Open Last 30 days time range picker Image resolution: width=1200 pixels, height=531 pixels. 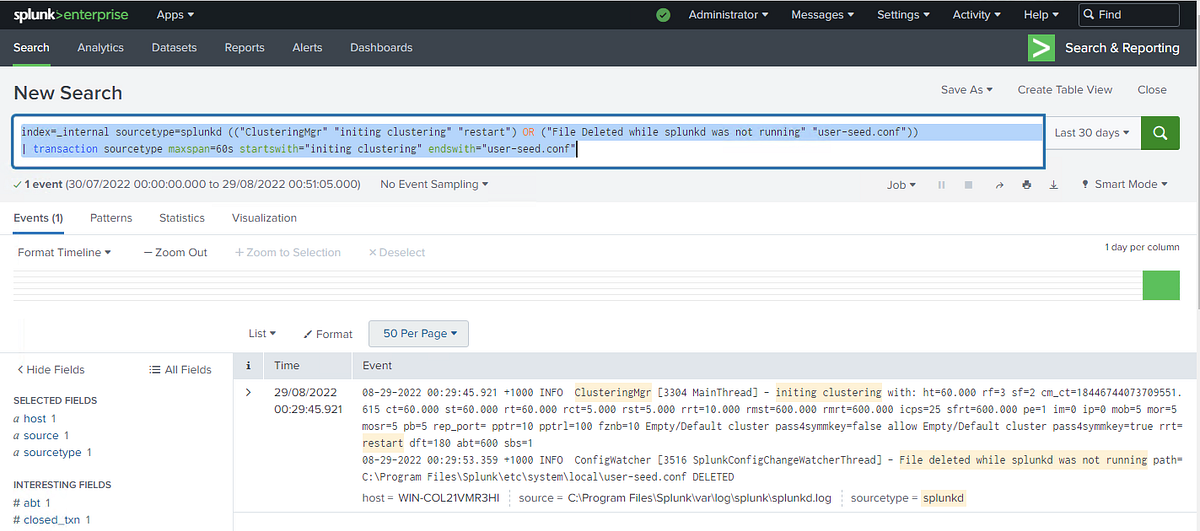pos(1092,133)
